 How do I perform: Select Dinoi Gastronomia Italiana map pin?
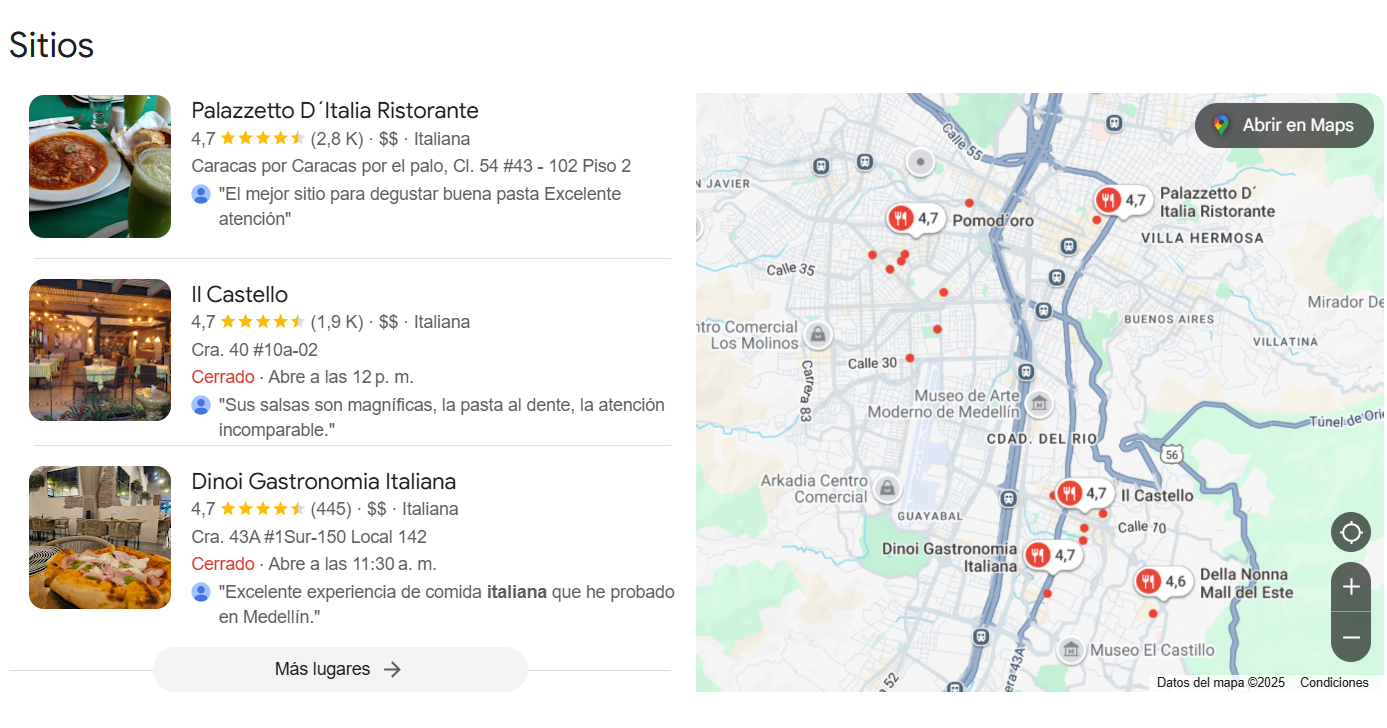coord(1038,555)
